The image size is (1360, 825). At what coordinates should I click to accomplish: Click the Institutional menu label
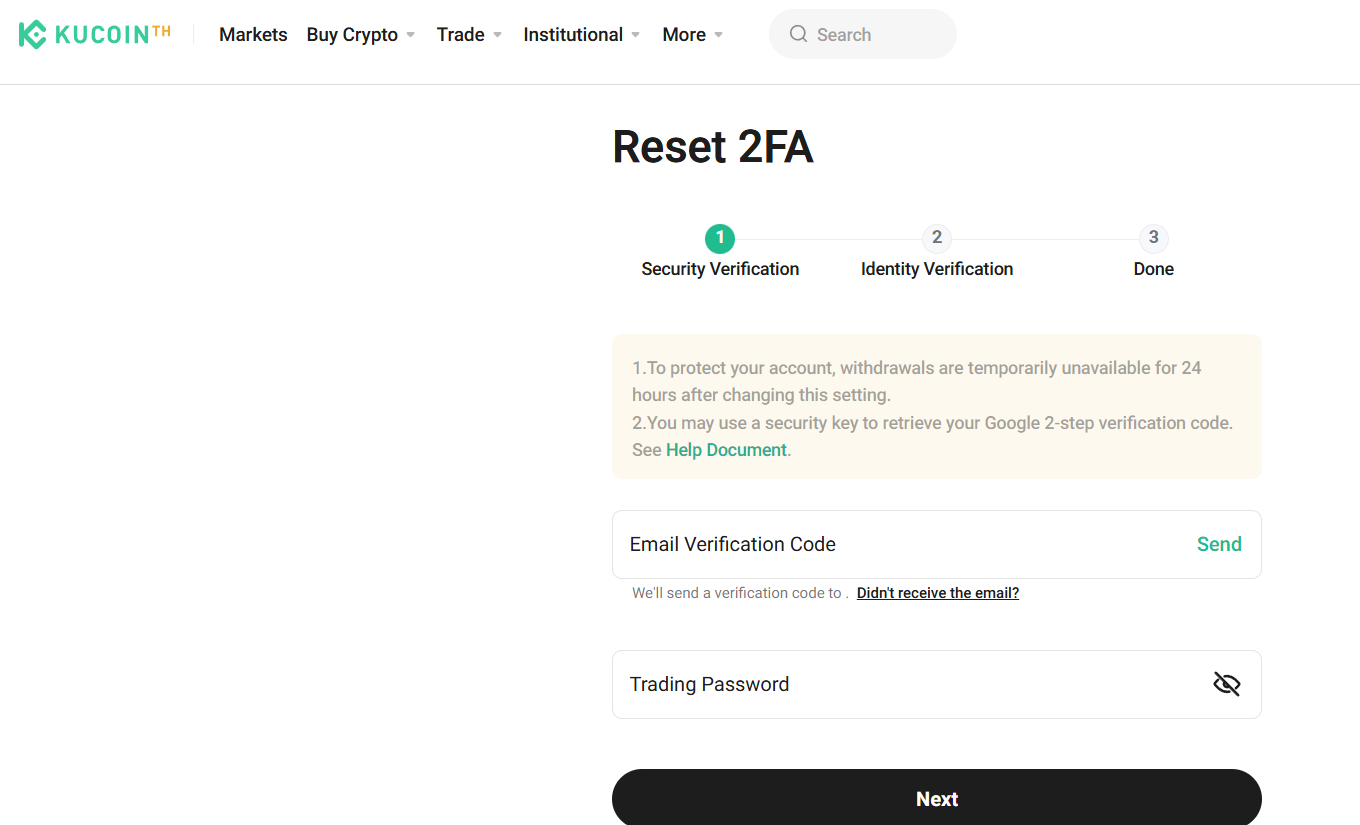pos(573,35)
